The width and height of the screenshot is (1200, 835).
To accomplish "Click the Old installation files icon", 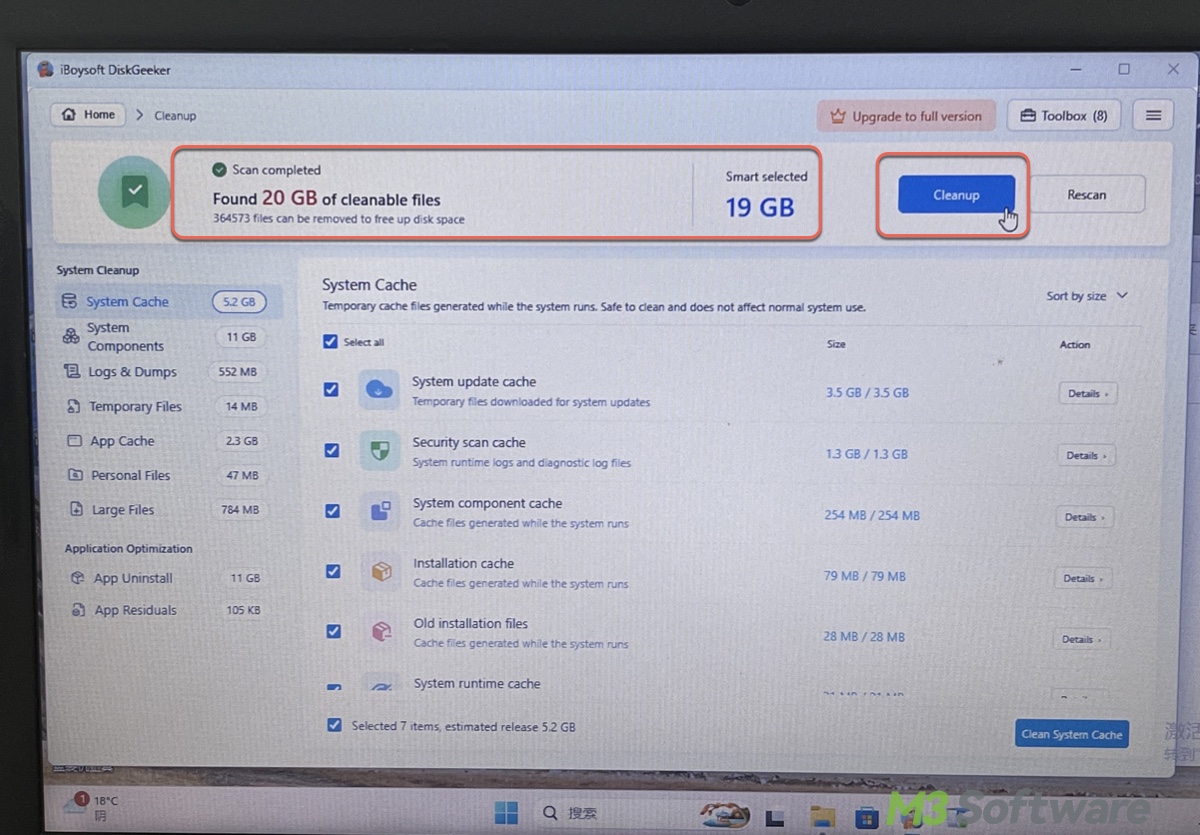I will (381, 631).
